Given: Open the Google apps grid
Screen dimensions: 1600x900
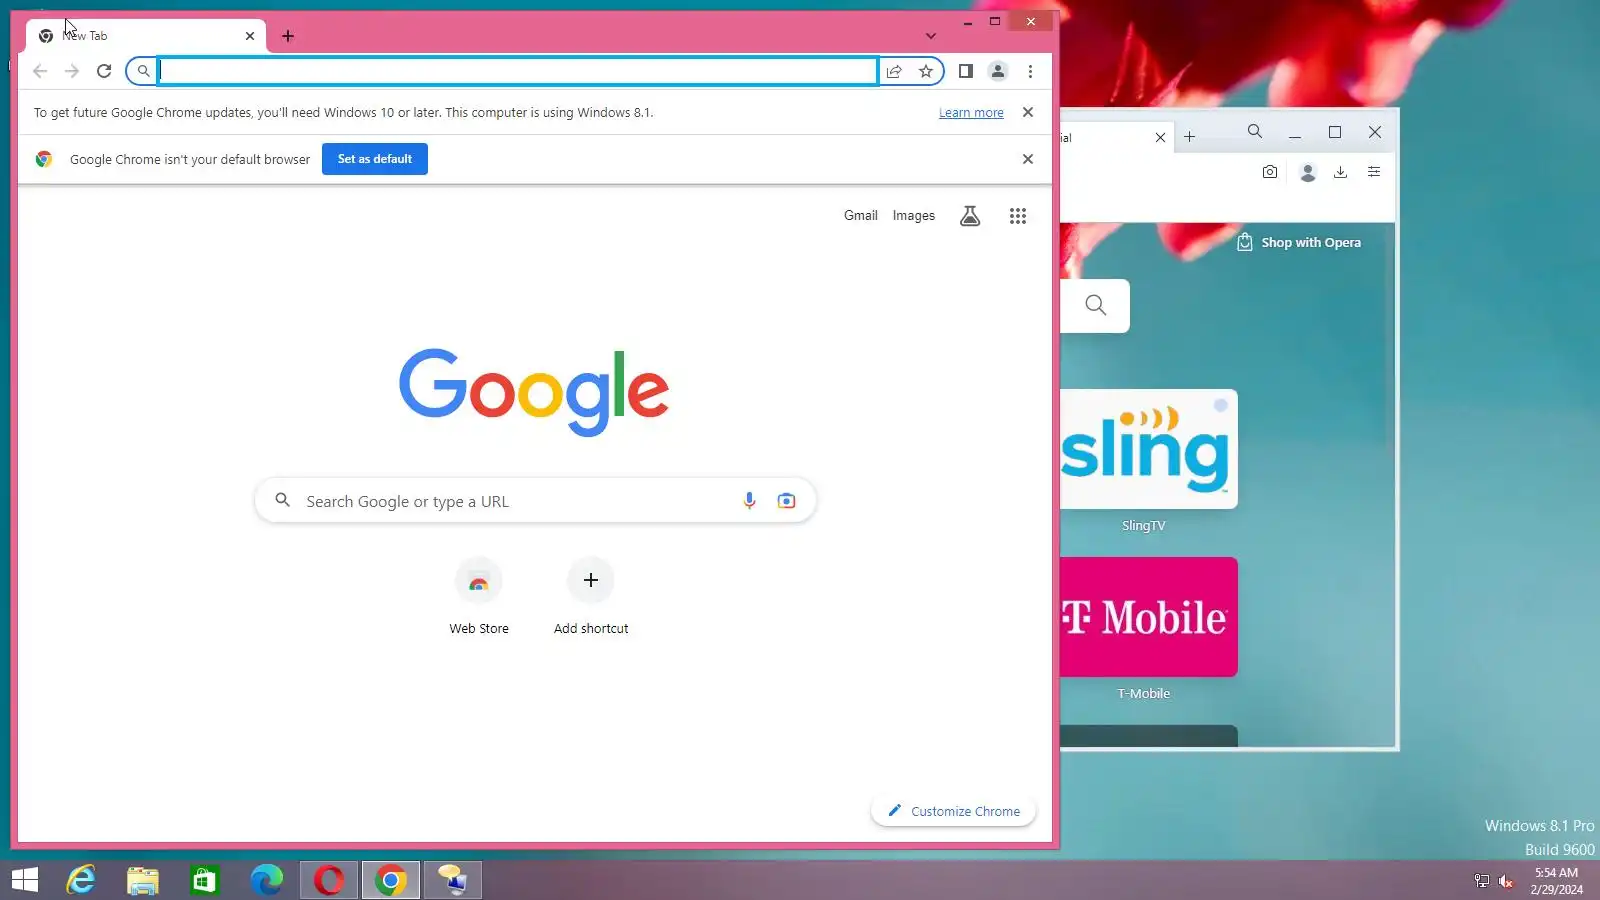Looking at the screenshot, I should click(1018, 216).
